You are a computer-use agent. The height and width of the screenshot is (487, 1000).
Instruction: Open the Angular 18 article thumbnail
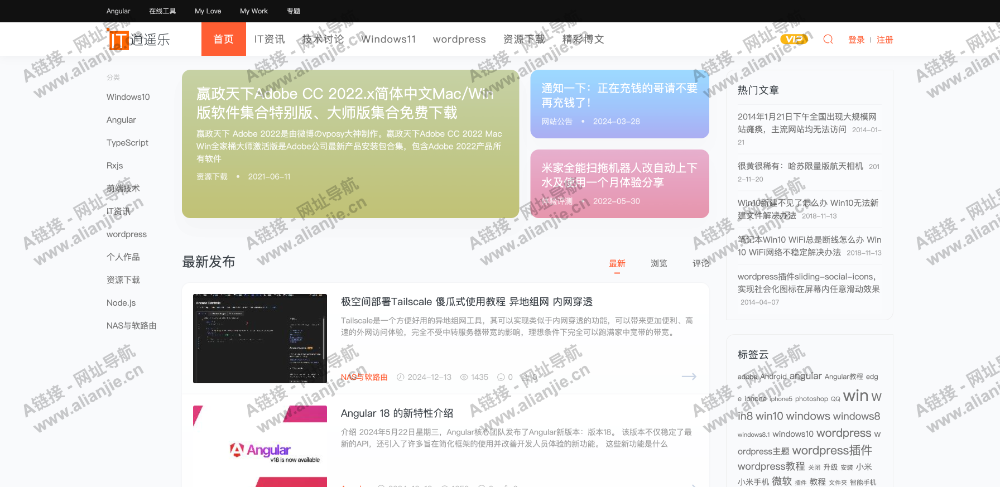pos(260,446)
